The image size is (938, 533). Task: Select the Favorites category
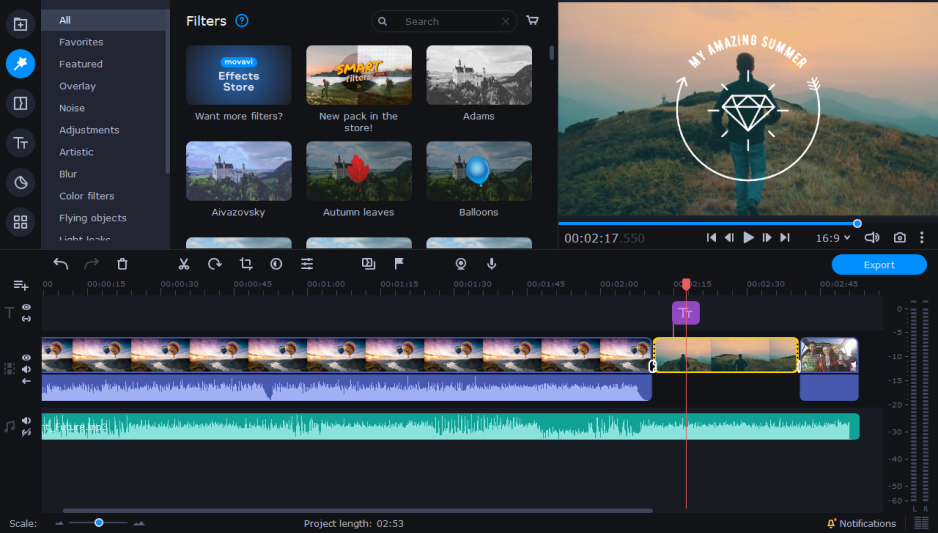pyautogui.click(x=81, y=42)
